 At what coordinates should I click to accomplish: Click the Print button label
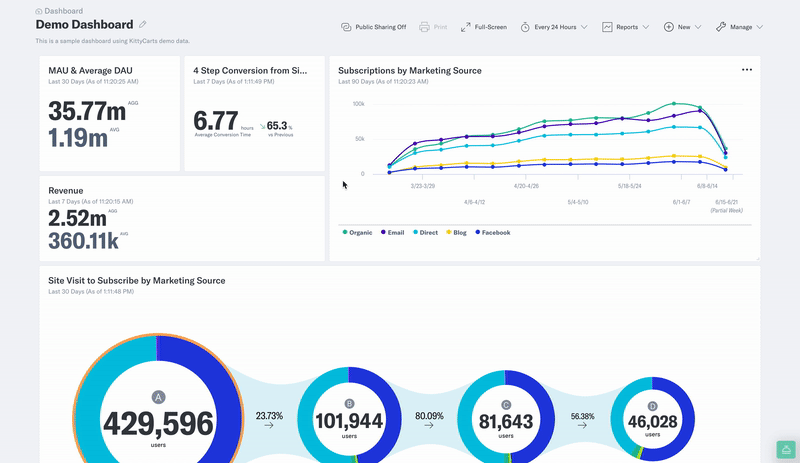(440, 27)
